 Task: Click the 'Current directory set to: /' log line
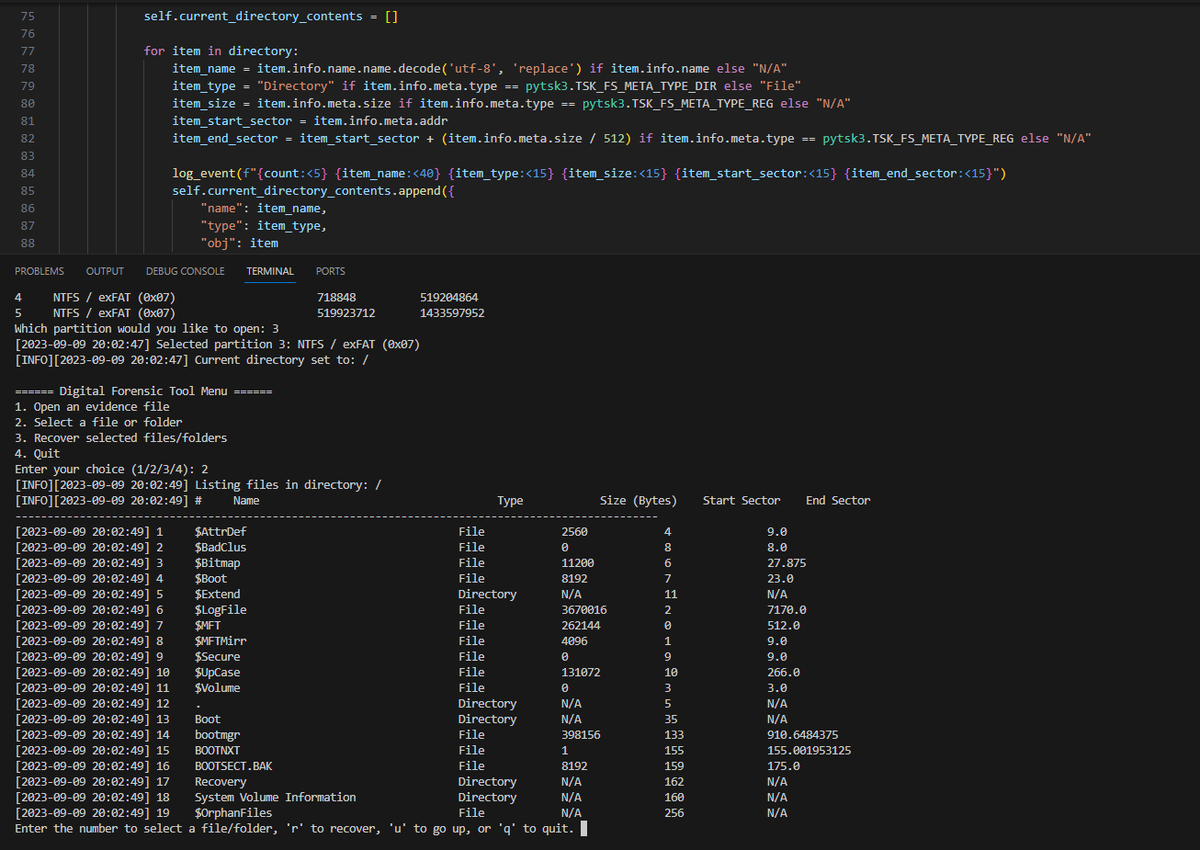[192, 360]
